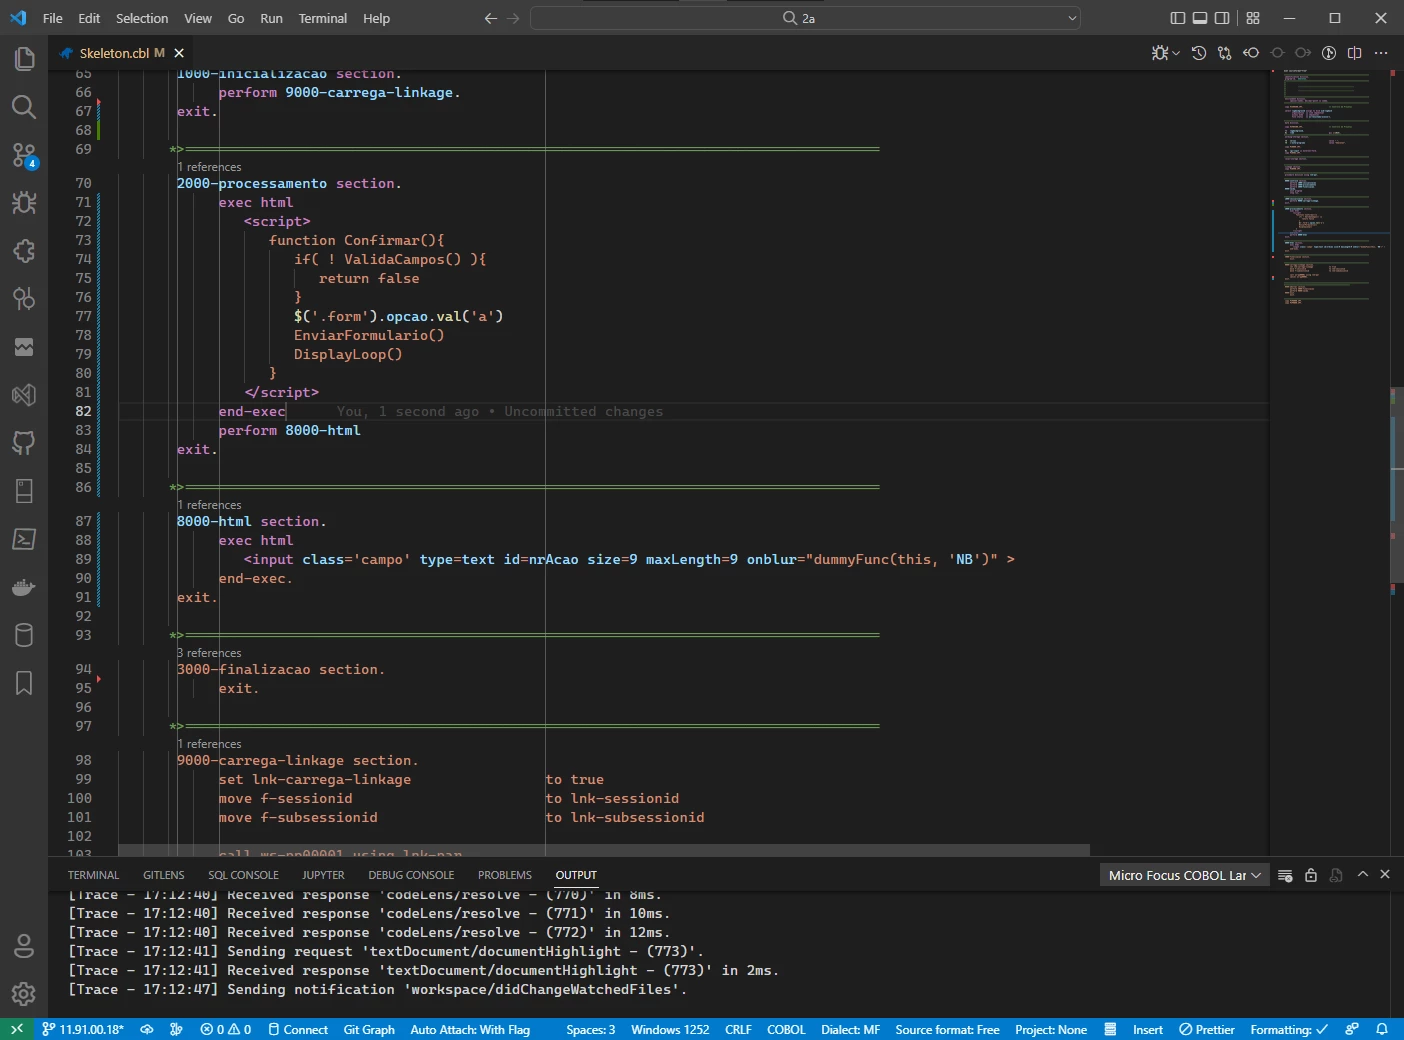1404x1040 pixels.
Task: Toggle secondary side bar visibility
Action: click(1222, 18)
